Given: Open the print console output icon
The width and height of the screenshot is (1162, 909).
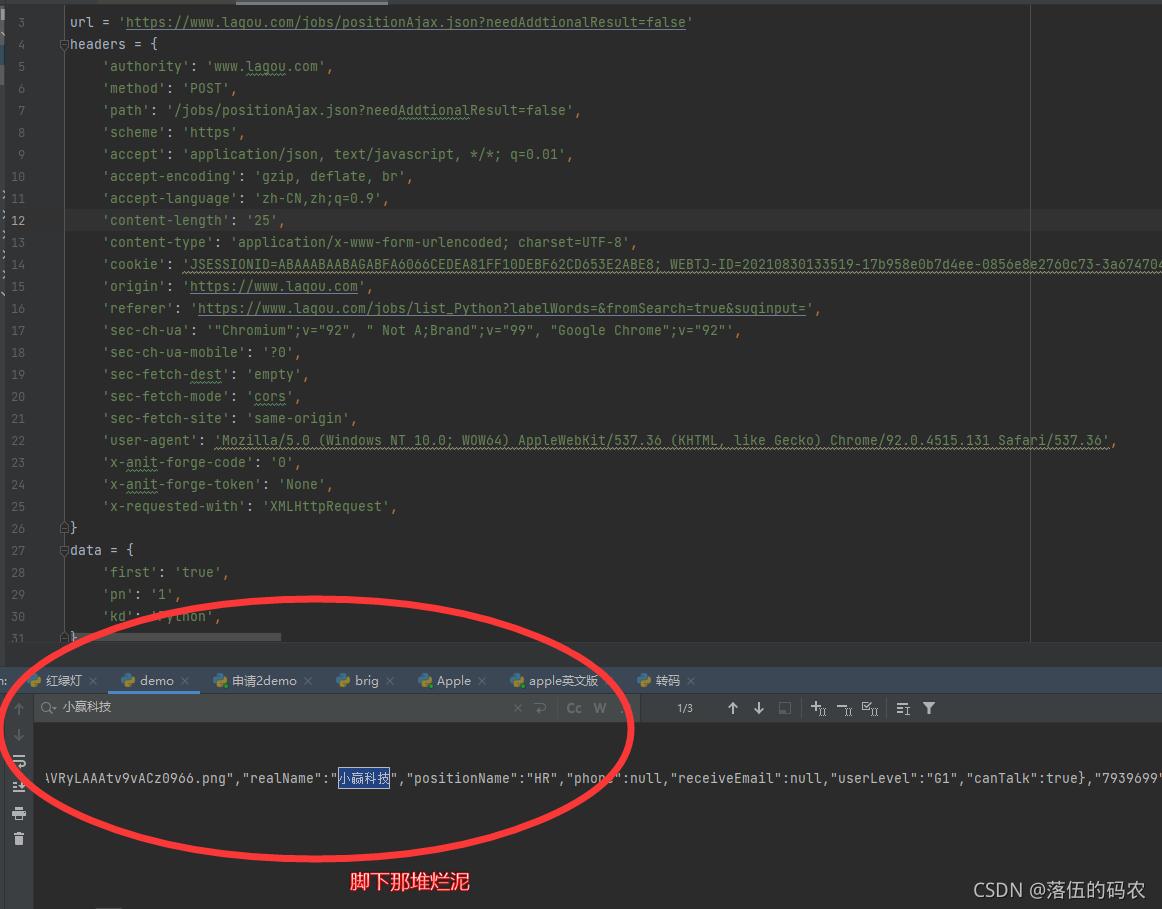Looking at the screenshot, I should coord(18,813).
